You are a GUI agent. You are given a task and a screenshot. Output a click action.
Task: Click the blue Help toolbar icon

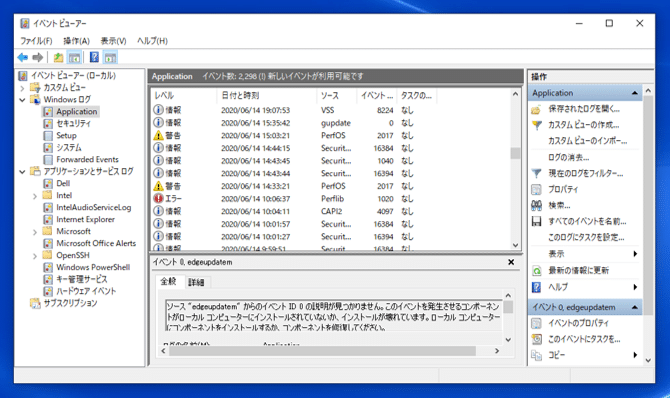[x=94, y=57]
